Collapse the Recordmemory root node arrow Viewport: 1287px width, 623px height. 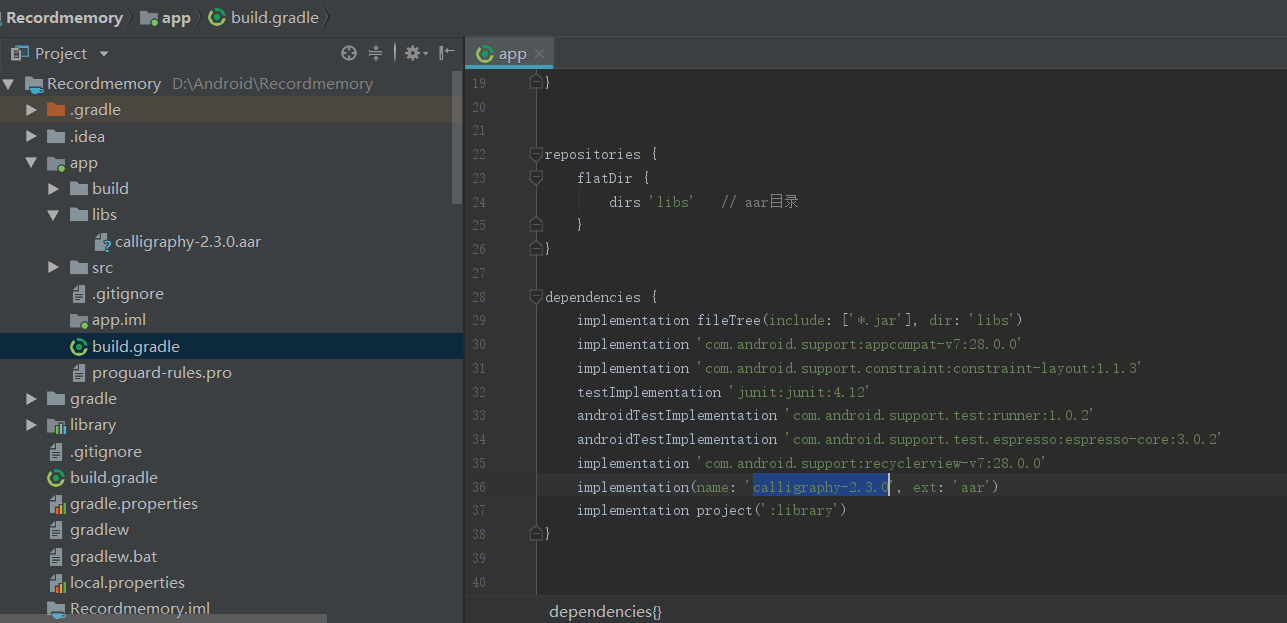[9, 84]
